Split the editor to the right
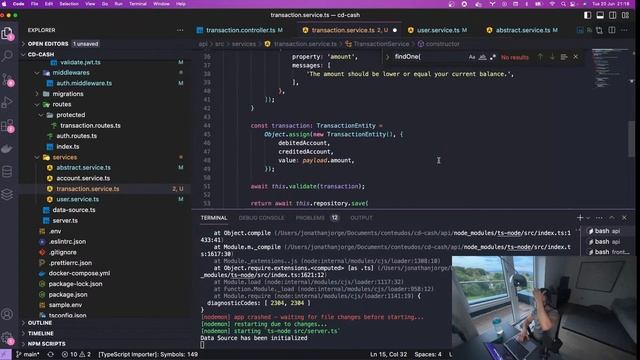 (x=612, y=30)
